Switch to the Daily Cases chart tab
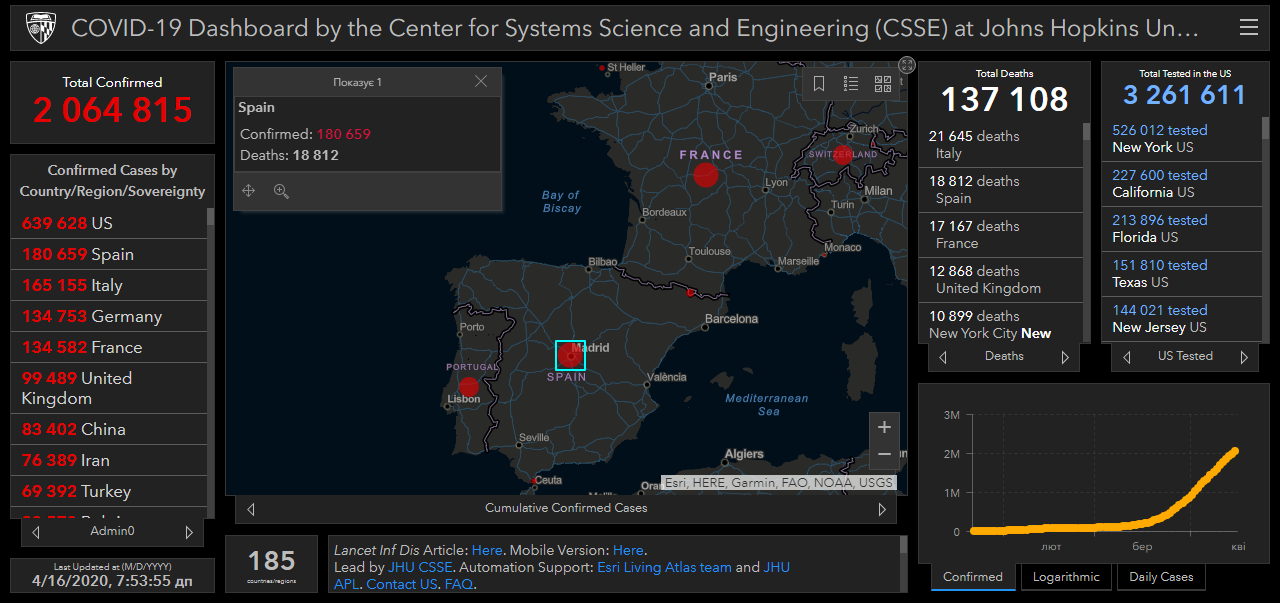 1161,577
